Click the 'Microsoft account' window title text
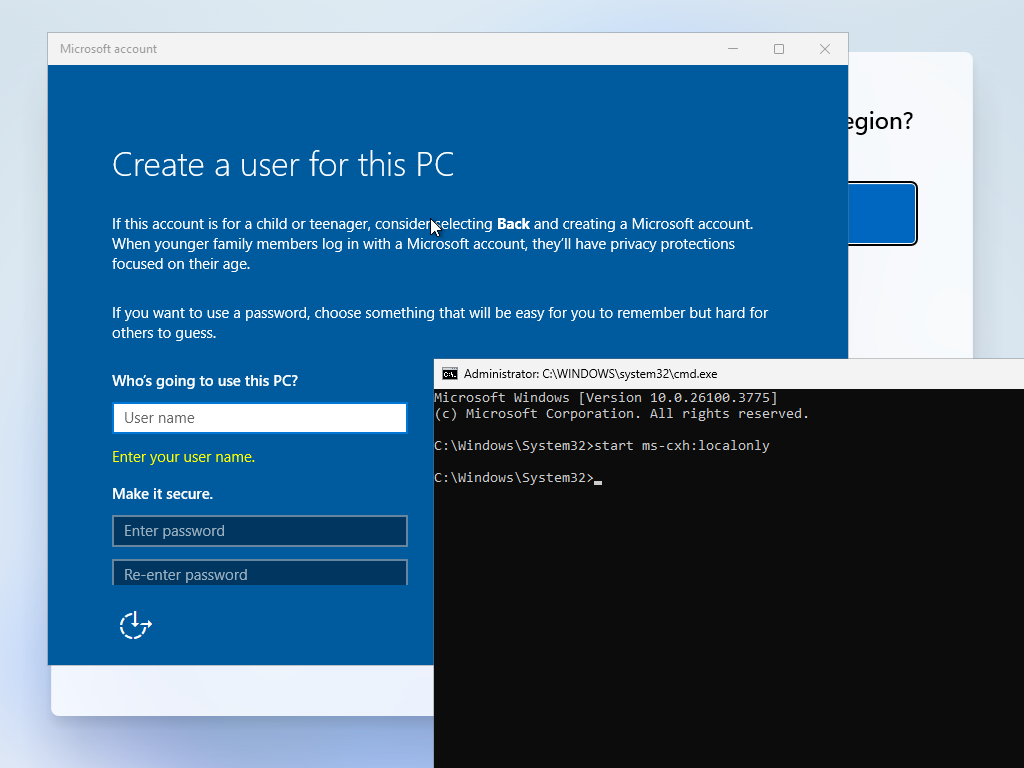Screen dimensions: 1024x768 pyautogui.click(x=108, y=49)
